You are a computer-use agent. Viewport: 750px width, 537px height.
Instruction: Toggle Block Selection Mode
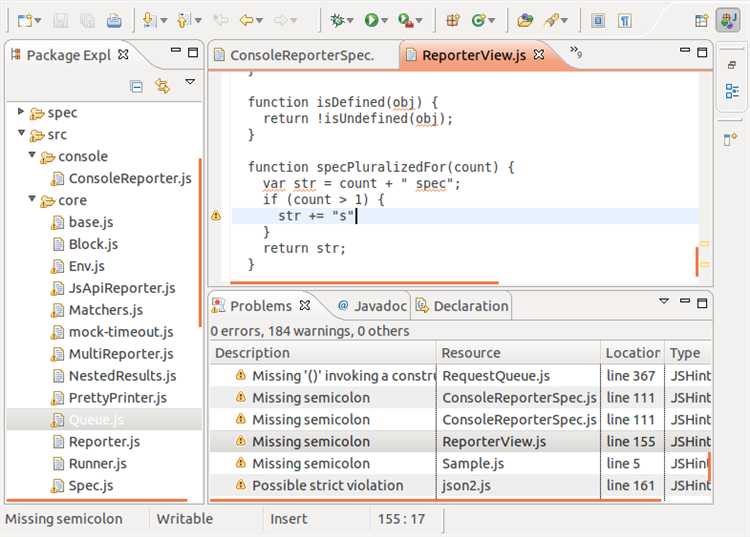pos(598,21)
